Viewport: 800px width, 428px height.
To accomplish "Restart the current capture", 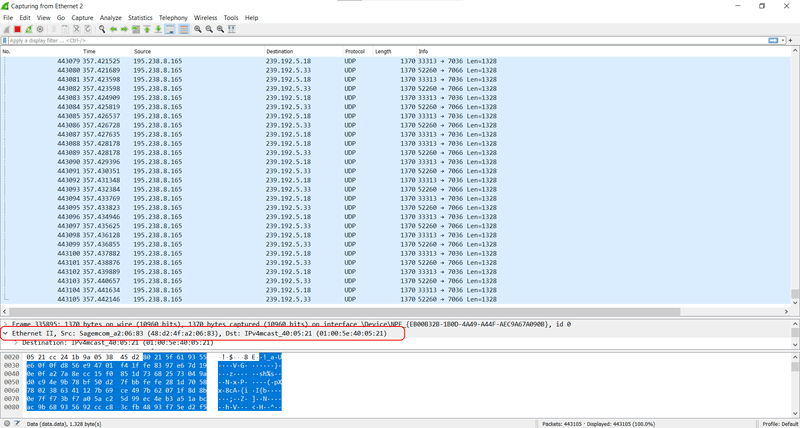I will click(x=29, y=29).
